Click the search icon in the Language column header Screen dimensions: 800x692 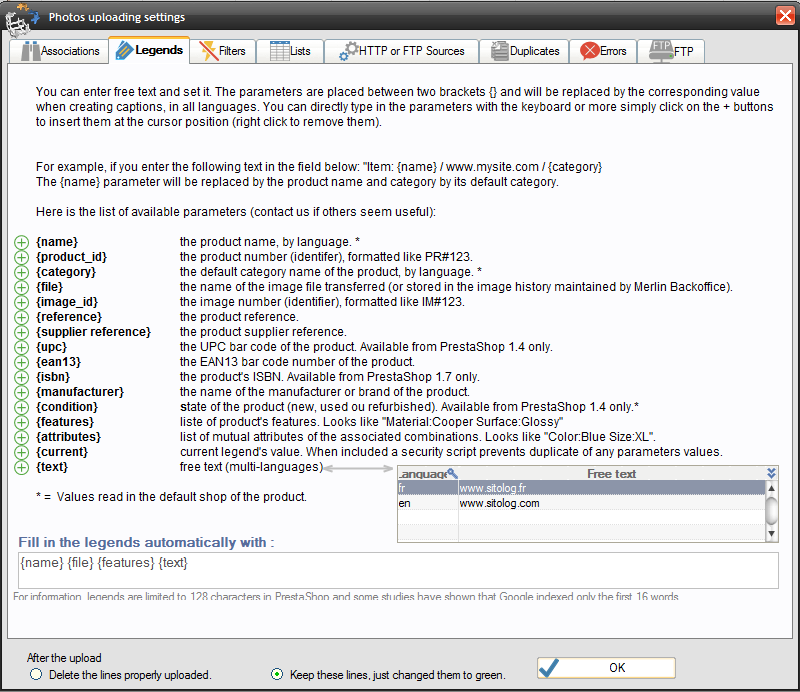[452, 473]
